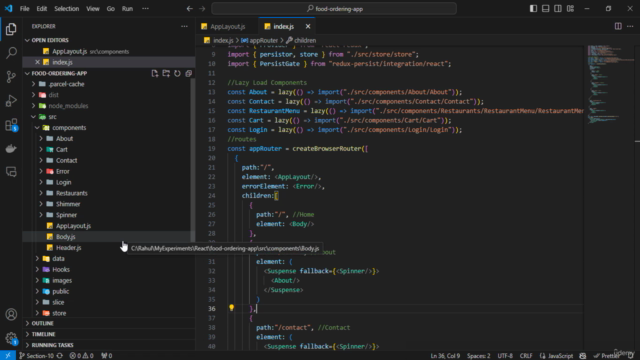Viewport: 640px width, 360px height.
Task: Go forward with the navigation arrow
Action: [202, 9]
